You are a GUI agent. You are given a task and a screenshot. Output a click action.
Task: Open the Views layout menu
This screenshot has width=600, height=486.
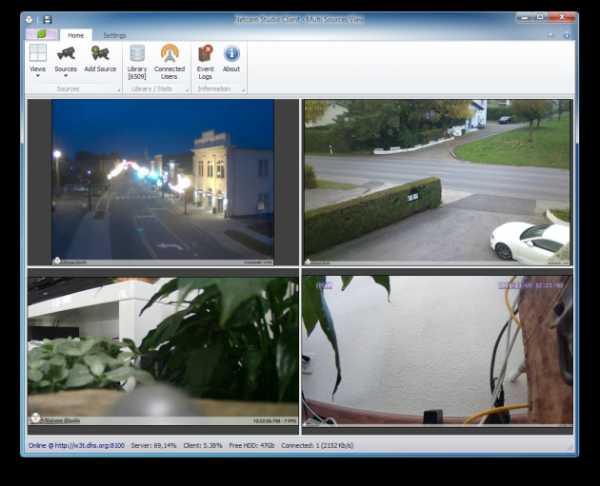click(x=37, y=54)
